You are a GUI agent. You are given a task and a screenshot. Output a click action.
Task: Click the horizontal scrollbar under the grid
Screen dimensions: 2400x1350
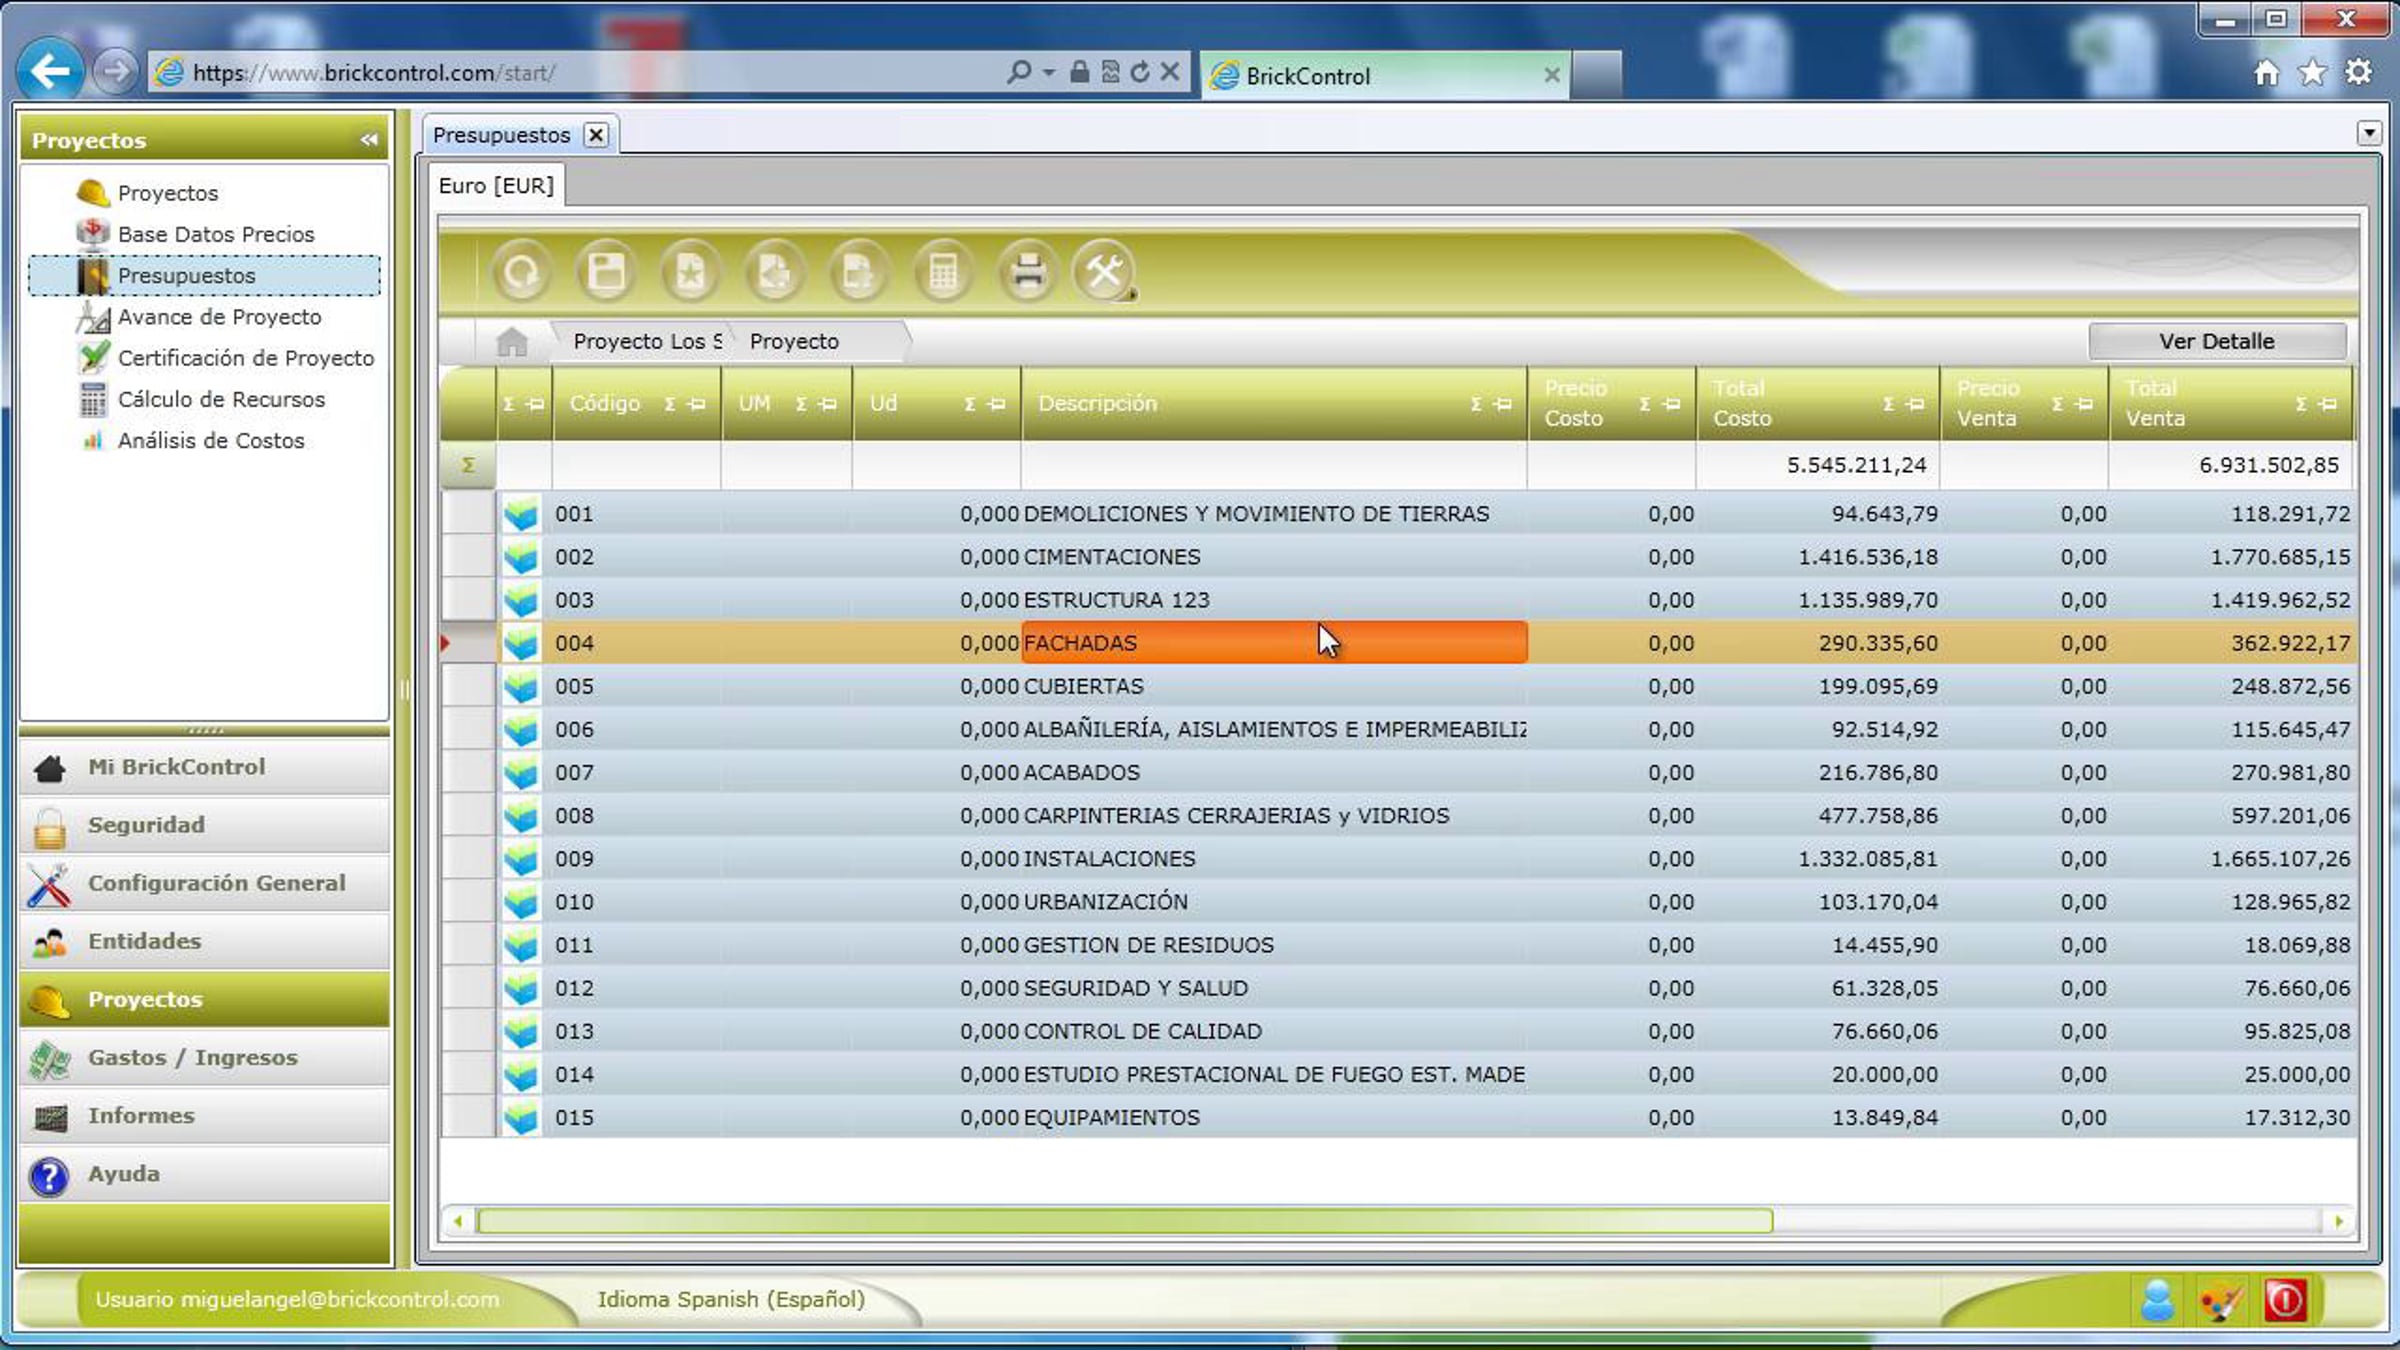pos(1124,1221)
